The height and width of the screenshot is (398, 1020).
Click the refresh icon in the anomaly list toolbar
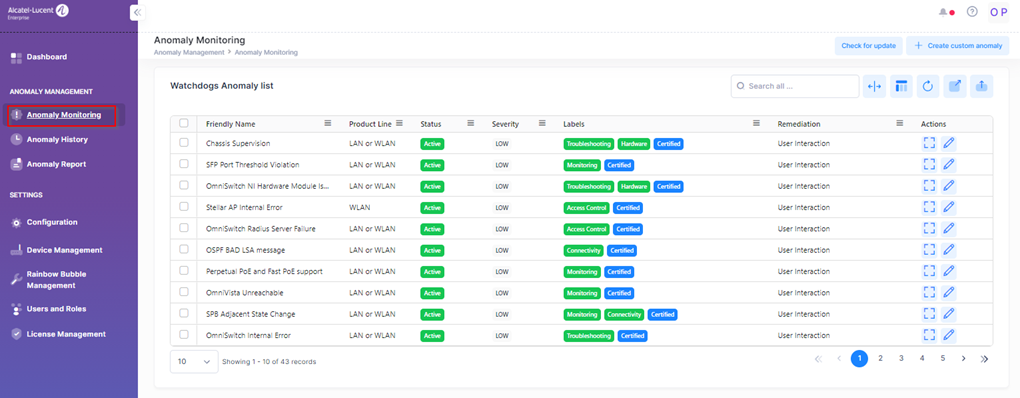click(928, 86)
